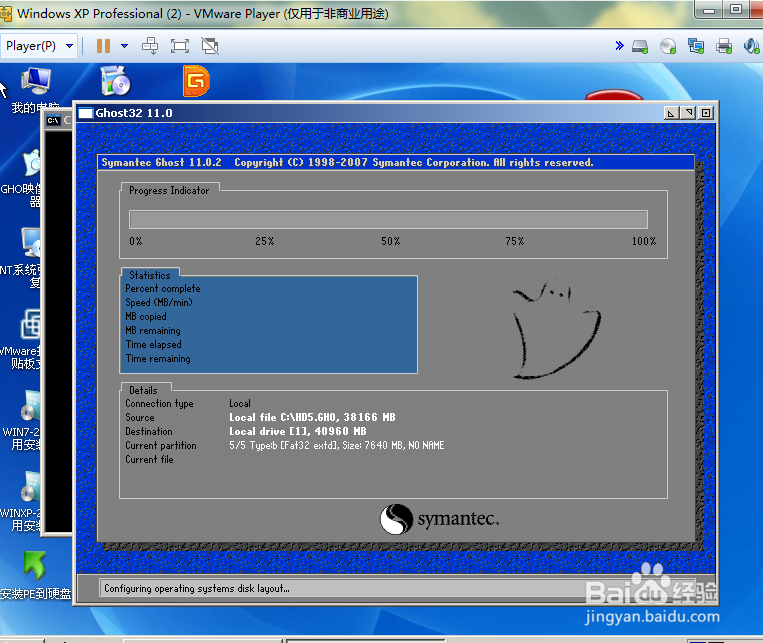Expand the power options dropdown arrow

click(x=125, y=46)
